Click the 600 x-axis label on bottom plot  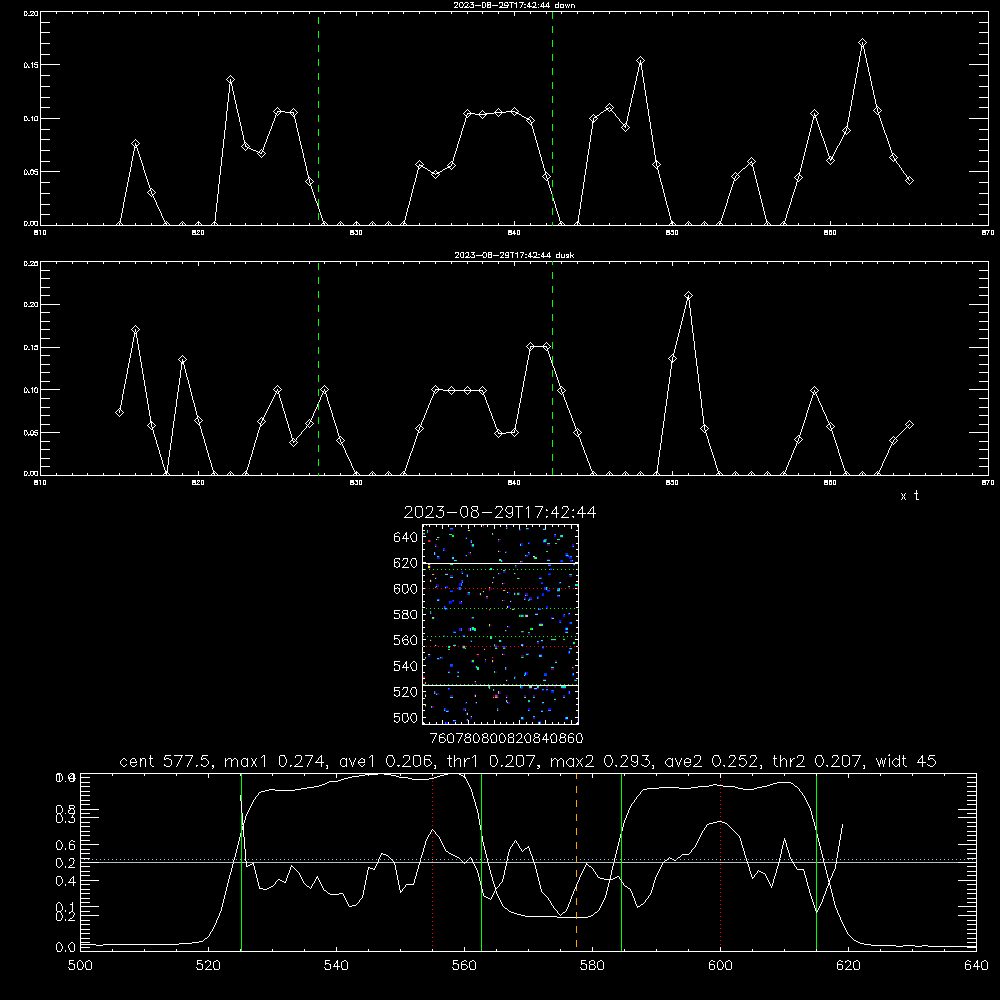pyautogui.click(x=720, y=966)
